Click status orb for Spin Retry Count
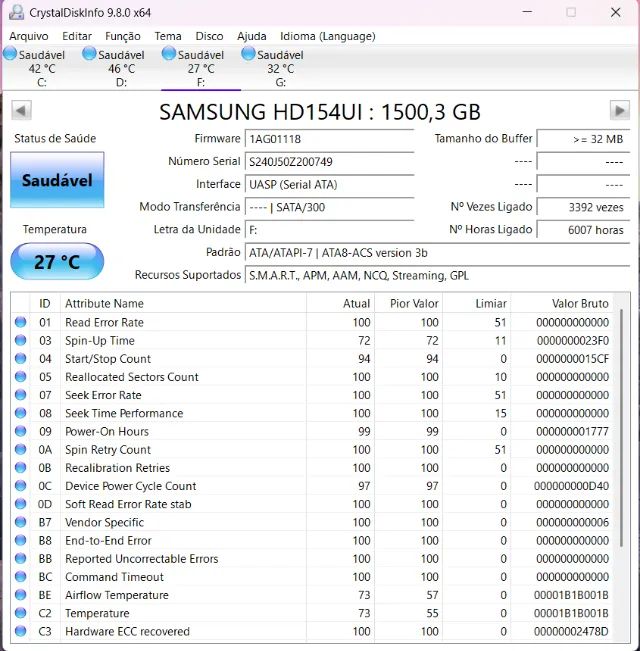 (20, 449)
